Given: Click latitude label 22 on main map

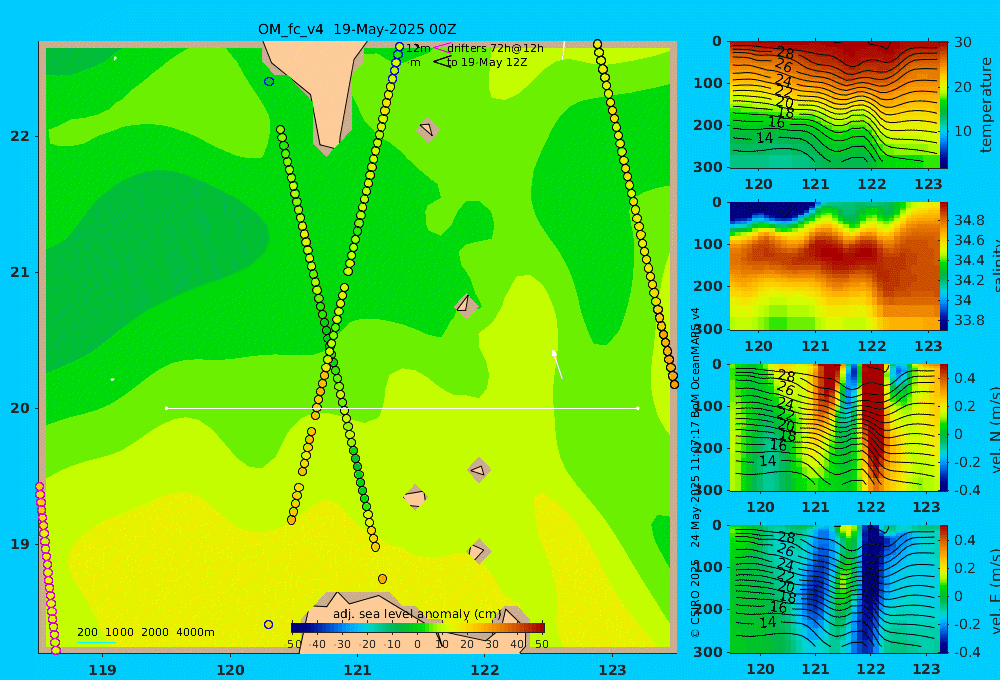Looking at the screenshot, I should pyautogui.click(x=20, y=136).
